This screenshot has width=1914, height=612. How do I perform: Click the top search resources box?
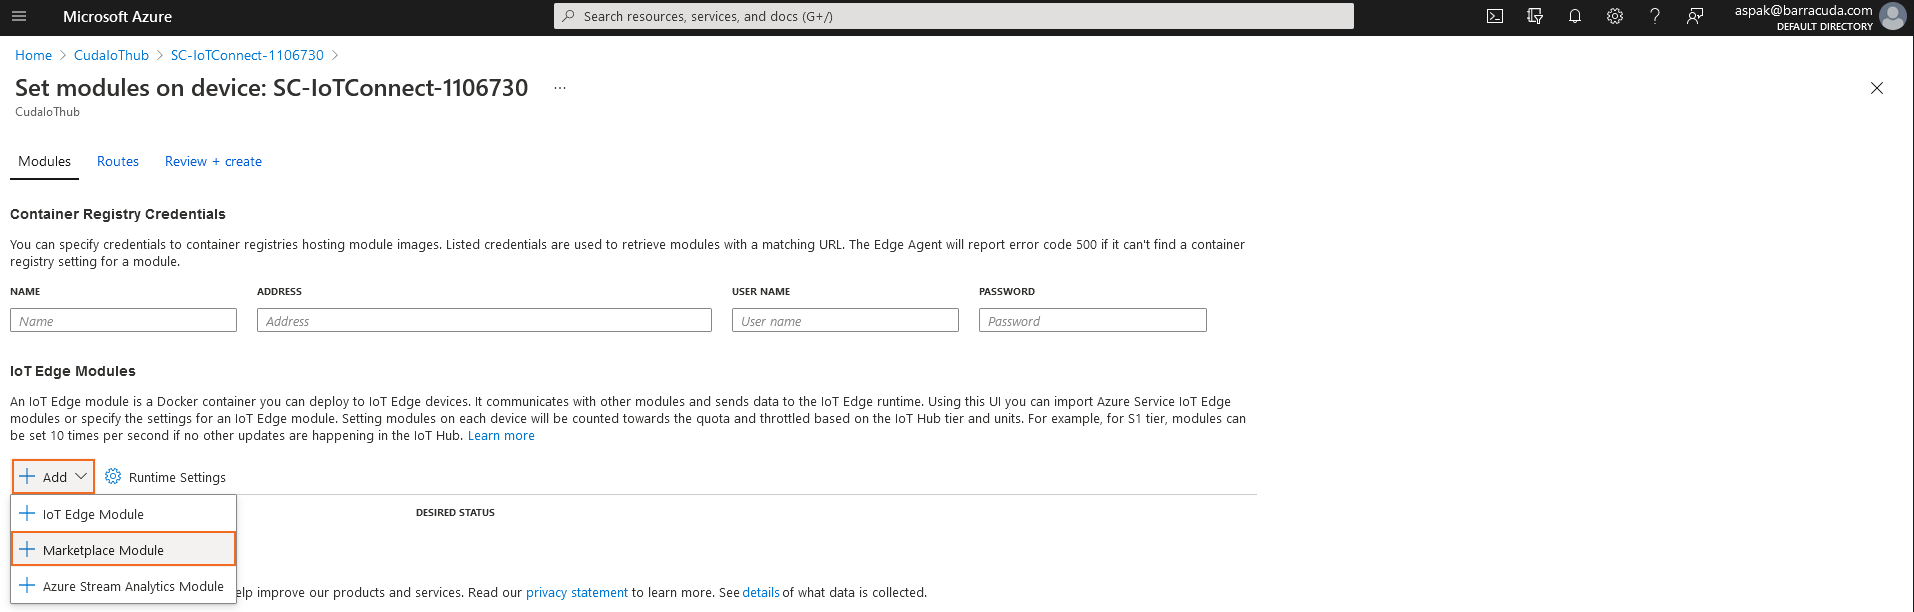954,16
